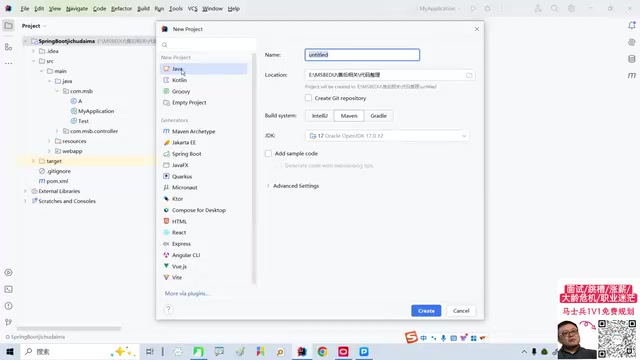Viewport: 640px width, 360px height.
Task: Open the Edit menu
Action: (x=39, y=9)
